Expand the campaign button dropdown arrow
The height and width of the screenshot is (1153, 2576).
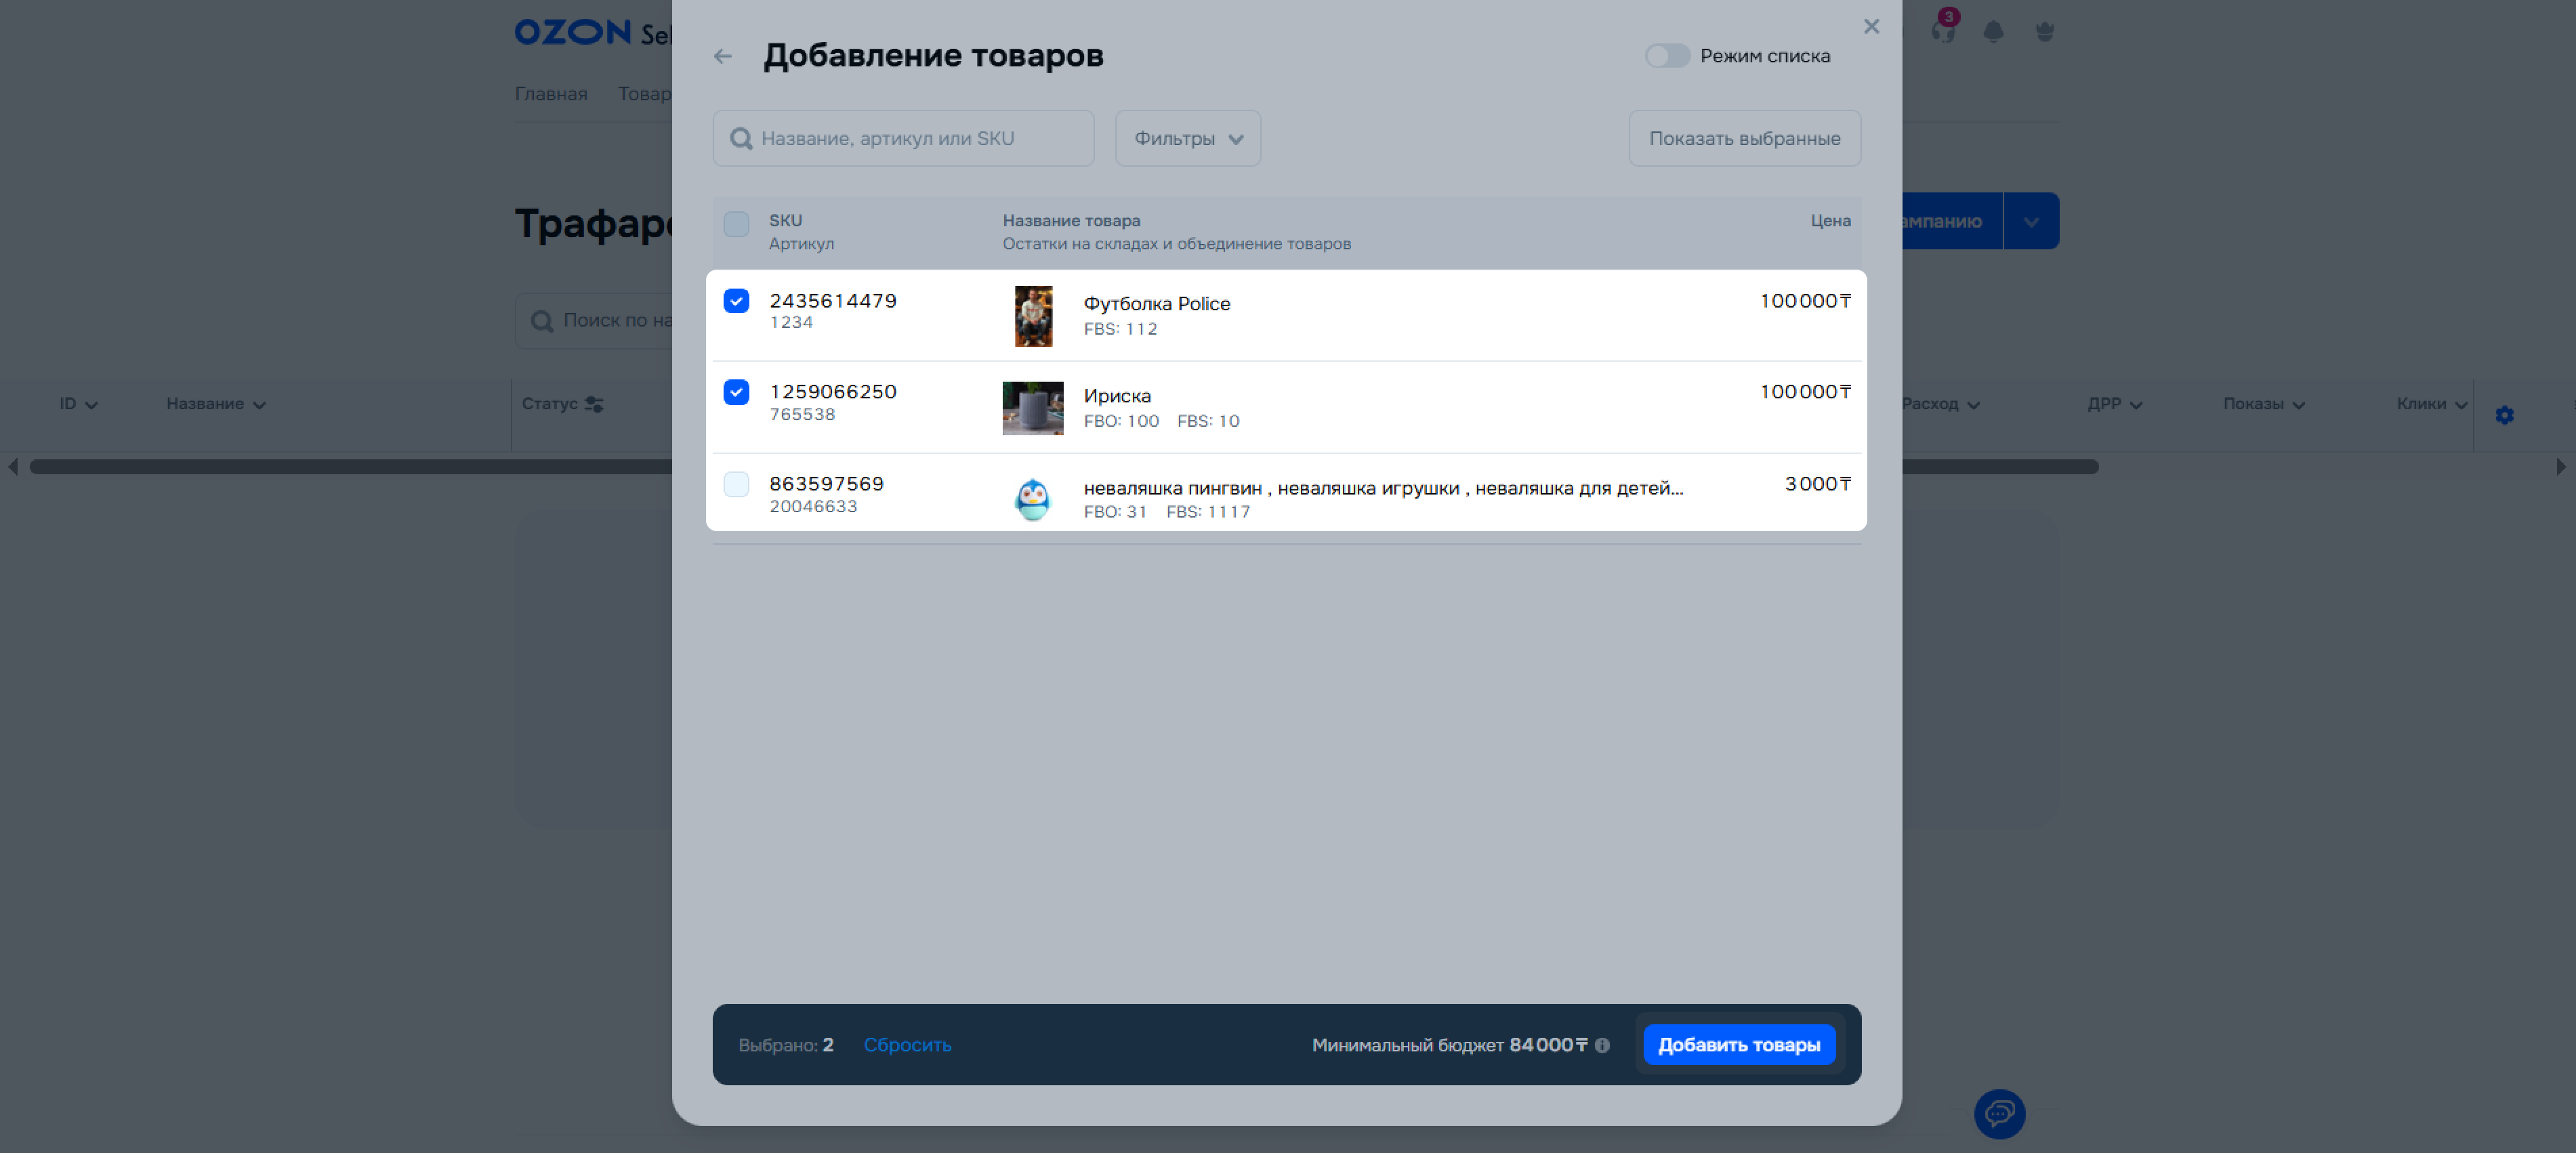[2031, 221]
